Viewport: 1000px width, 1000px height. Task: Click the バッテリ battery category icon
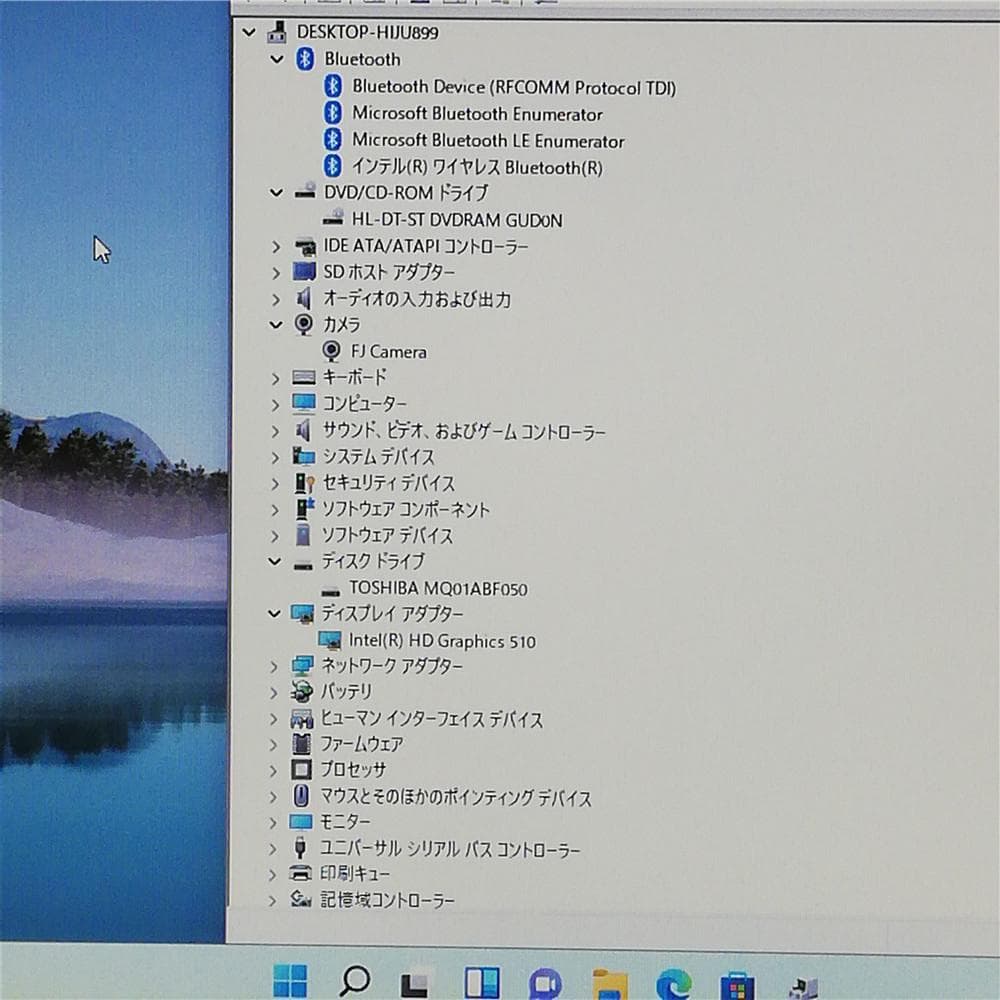[302, 691]
